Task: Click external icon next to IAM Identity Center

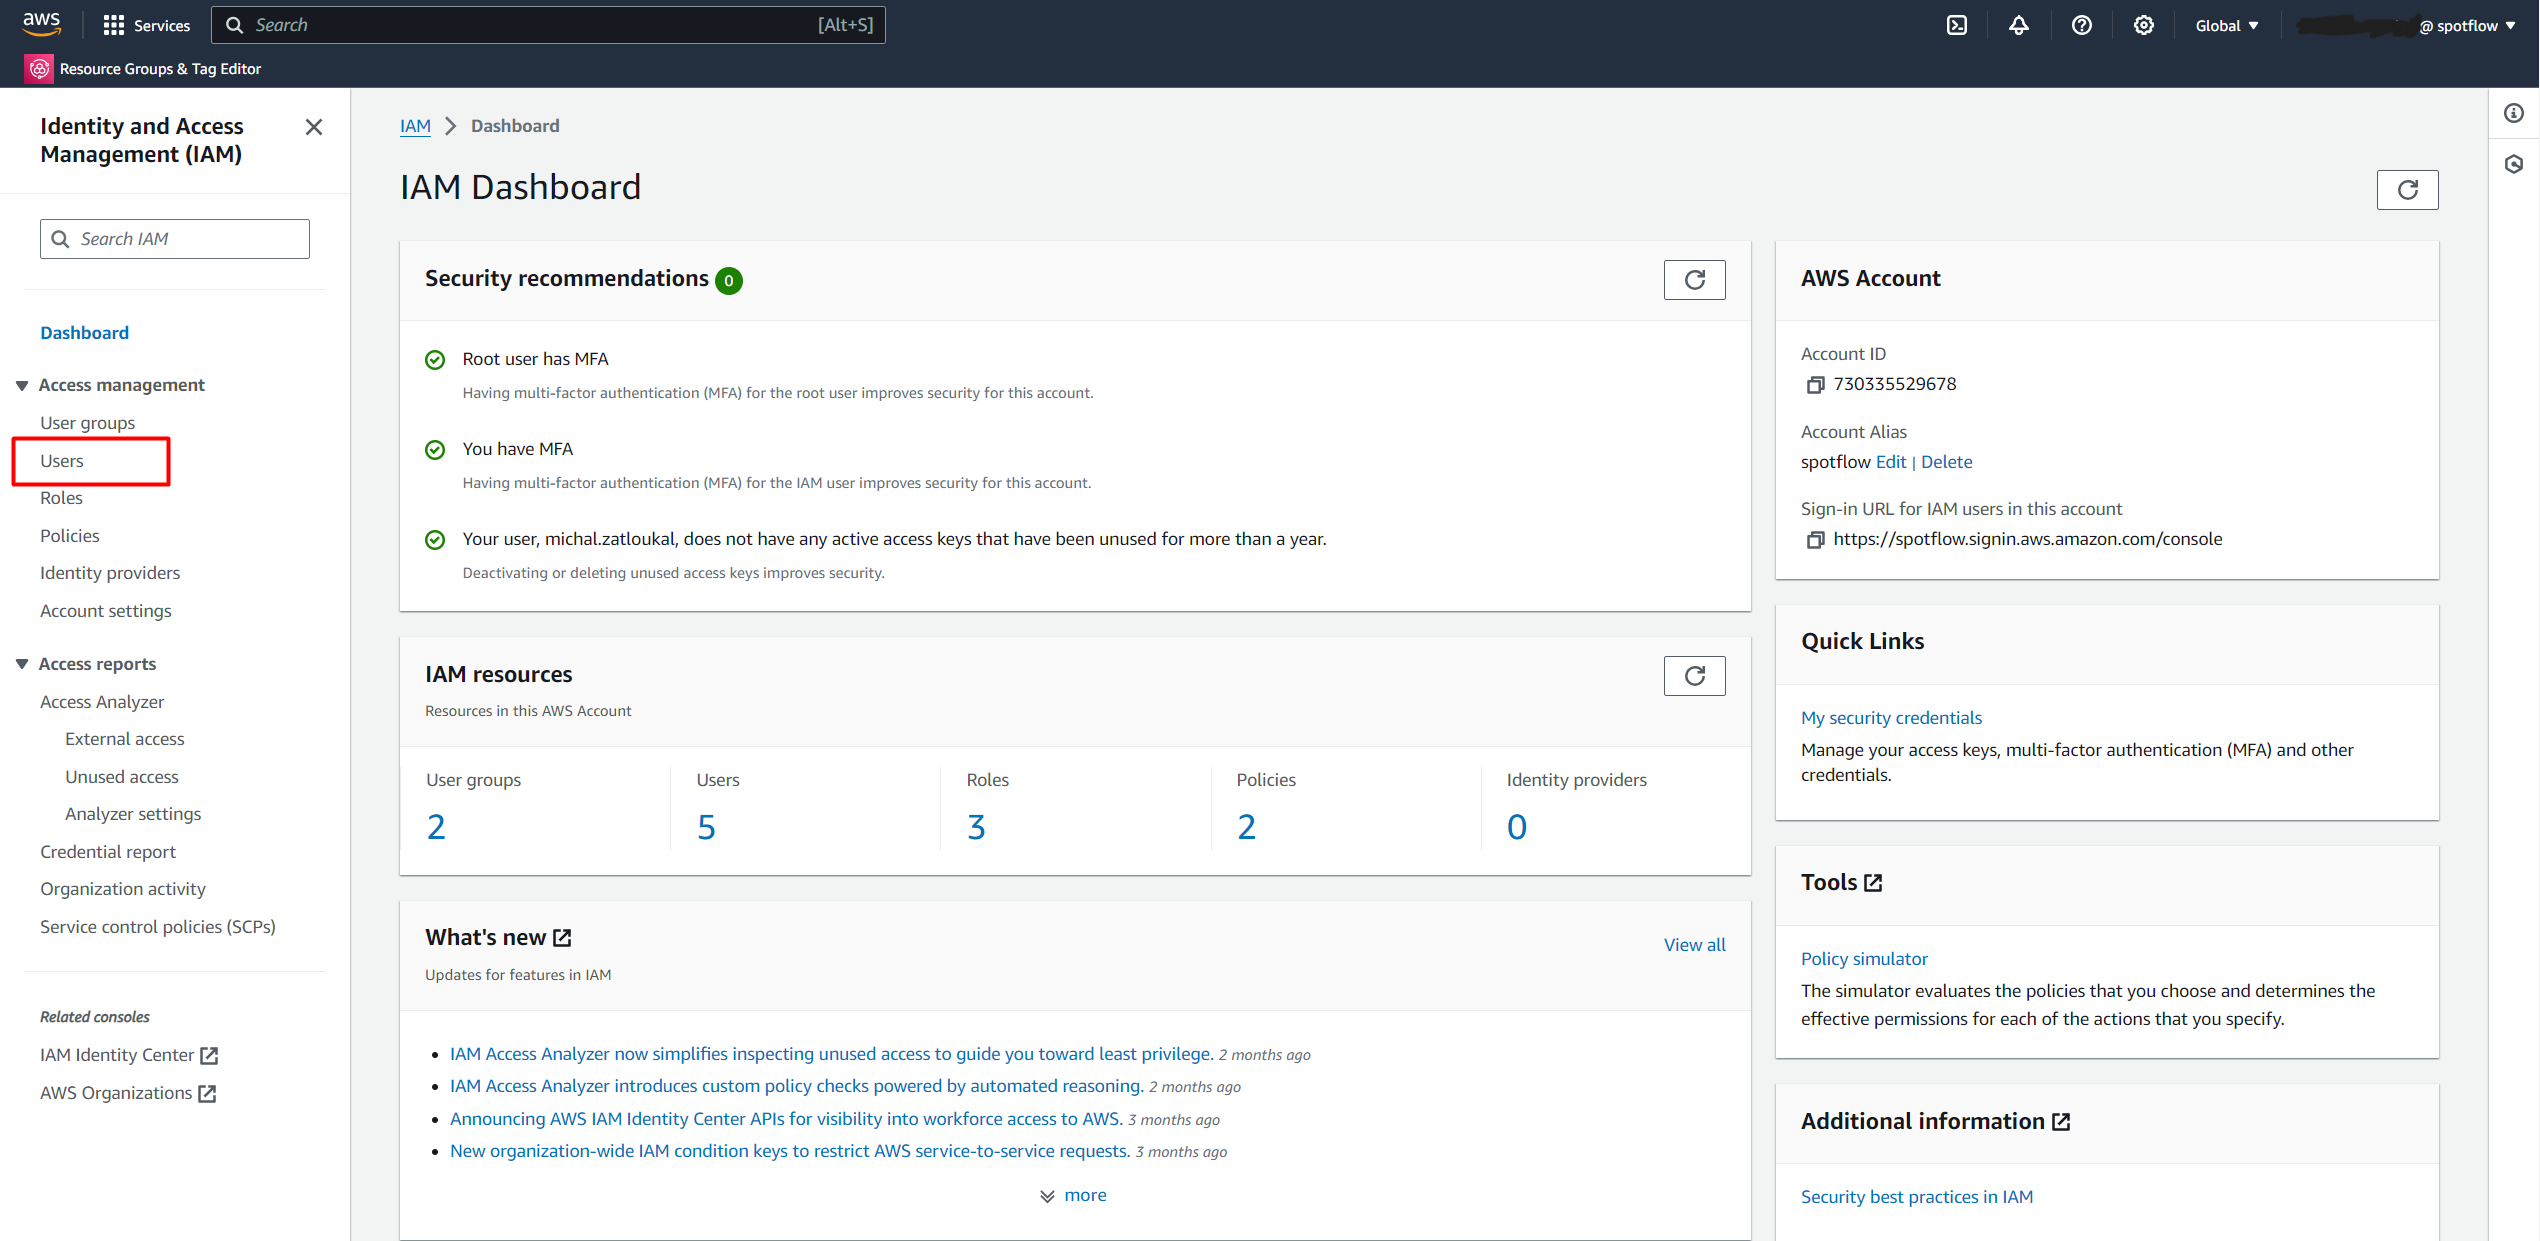Action: pyautogui.click(x=209, y=1056)
